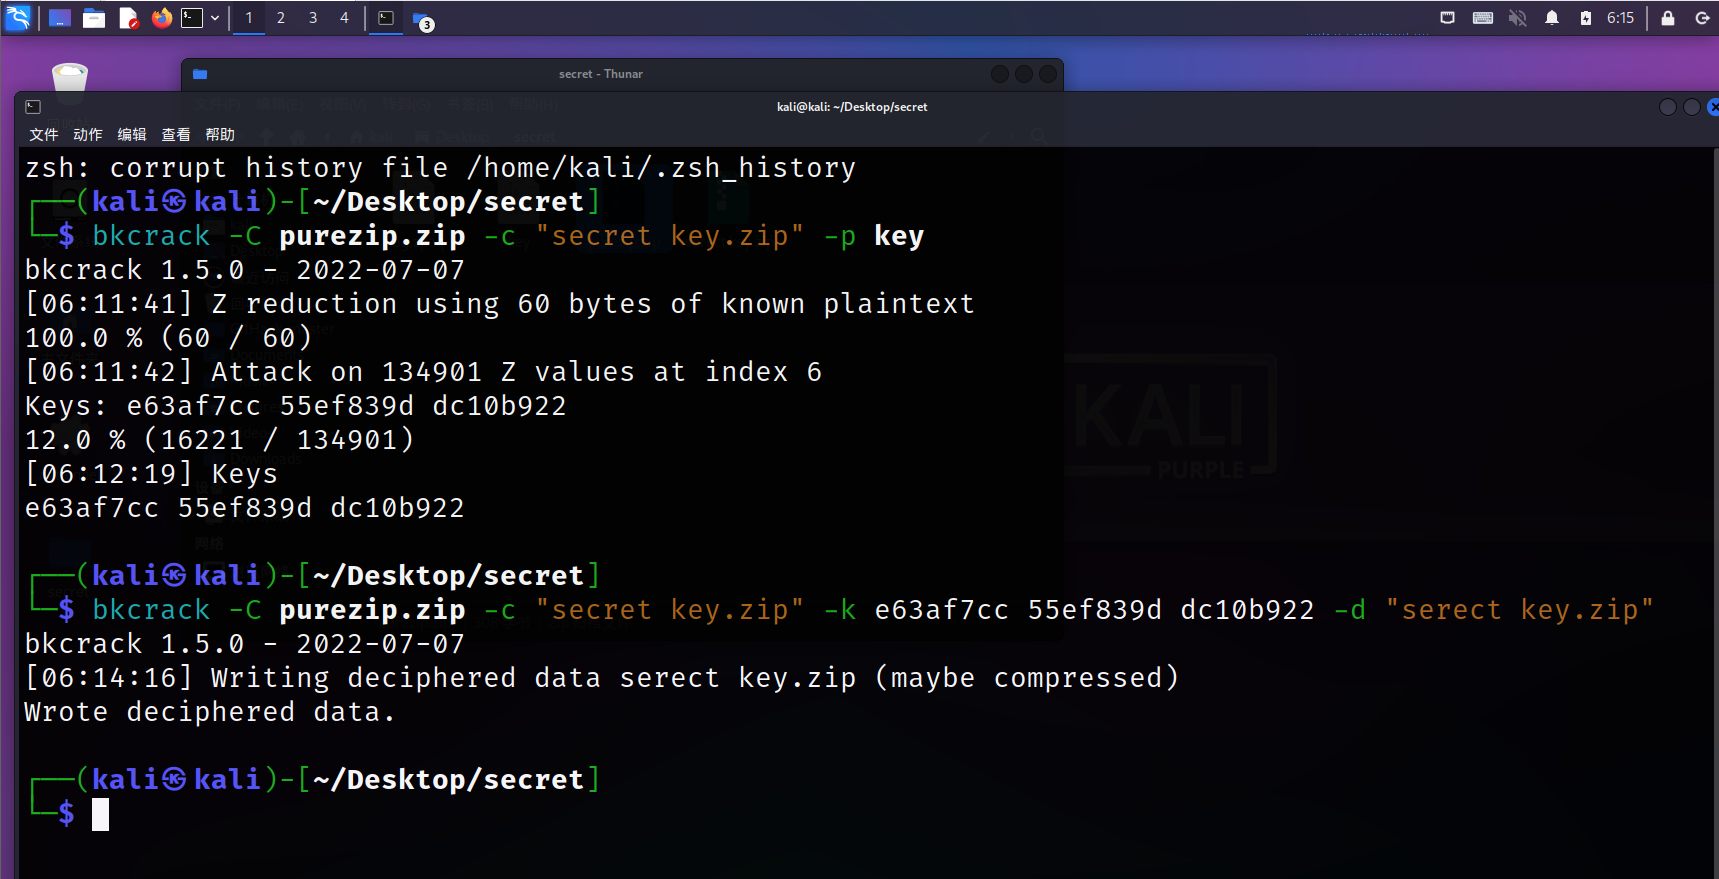Click 'zsh: corrupt history file' line
The image size is (1719, 879).
point(440,168)
